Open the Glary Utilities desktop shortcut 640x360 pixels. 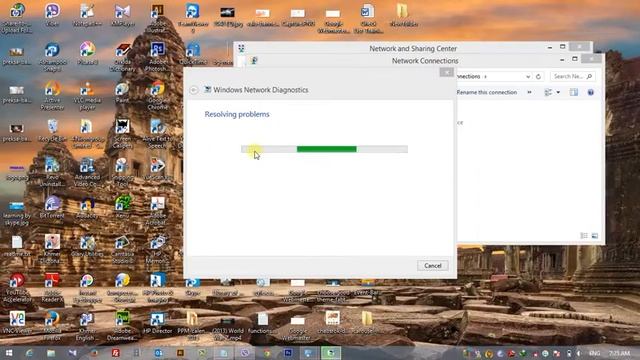[87, 246]
